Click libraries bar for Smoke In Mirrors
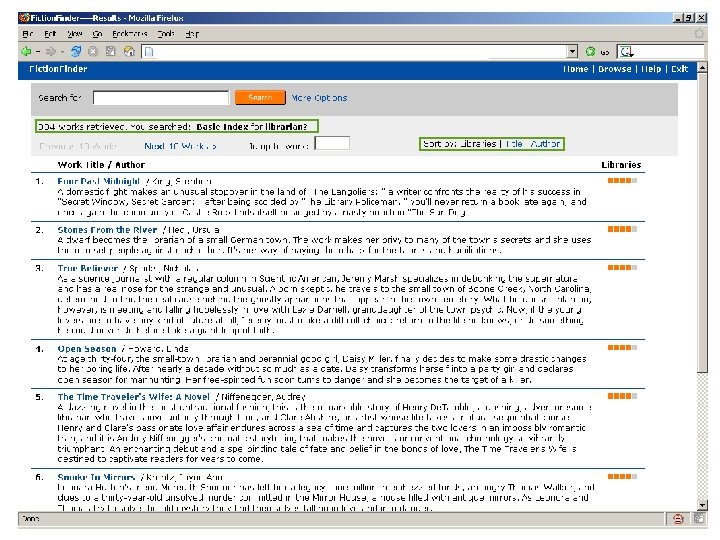This screenshot has height=540, width=720. click(622, 477)
